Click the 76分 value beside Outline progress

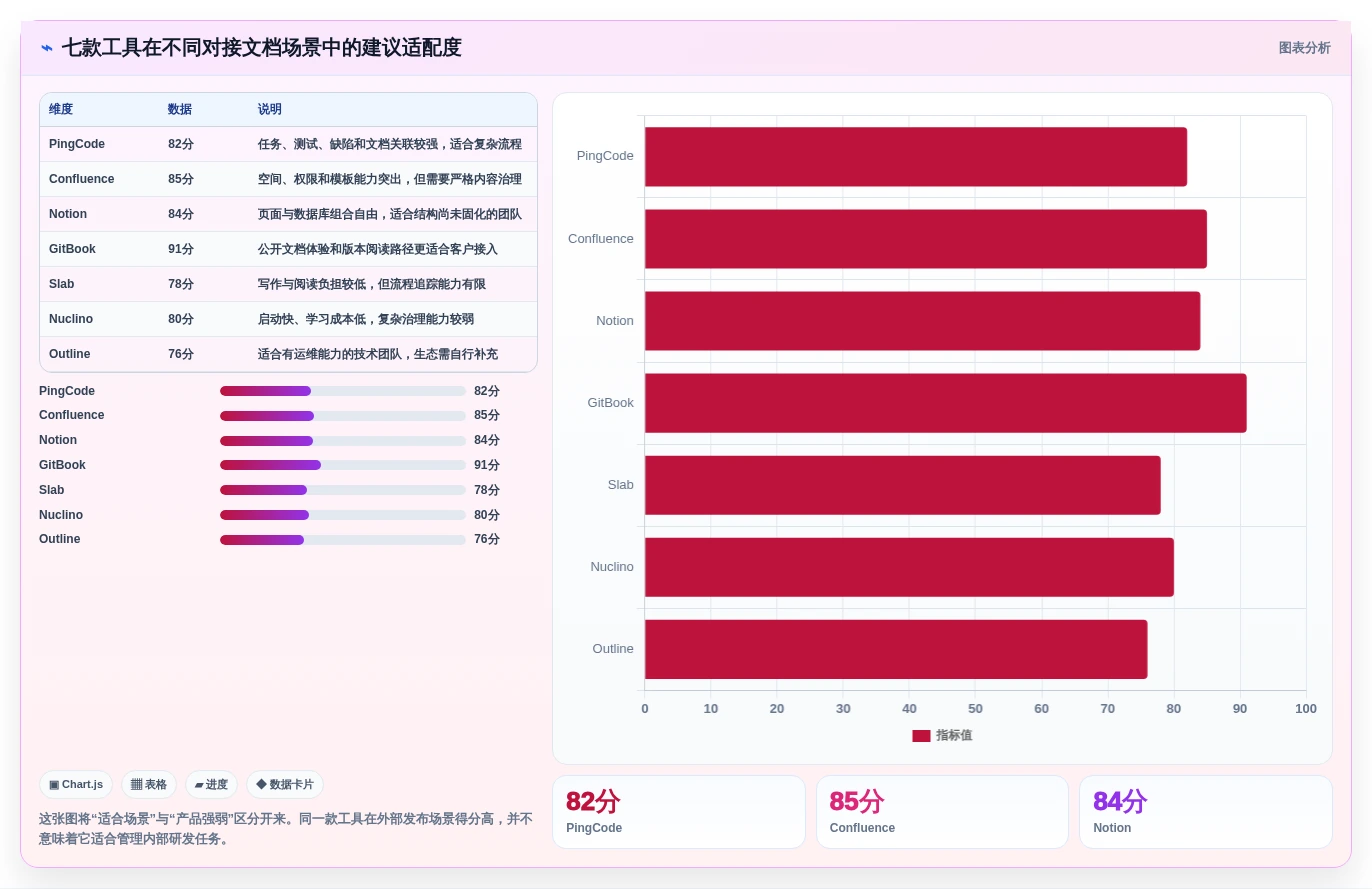[487, 540]
